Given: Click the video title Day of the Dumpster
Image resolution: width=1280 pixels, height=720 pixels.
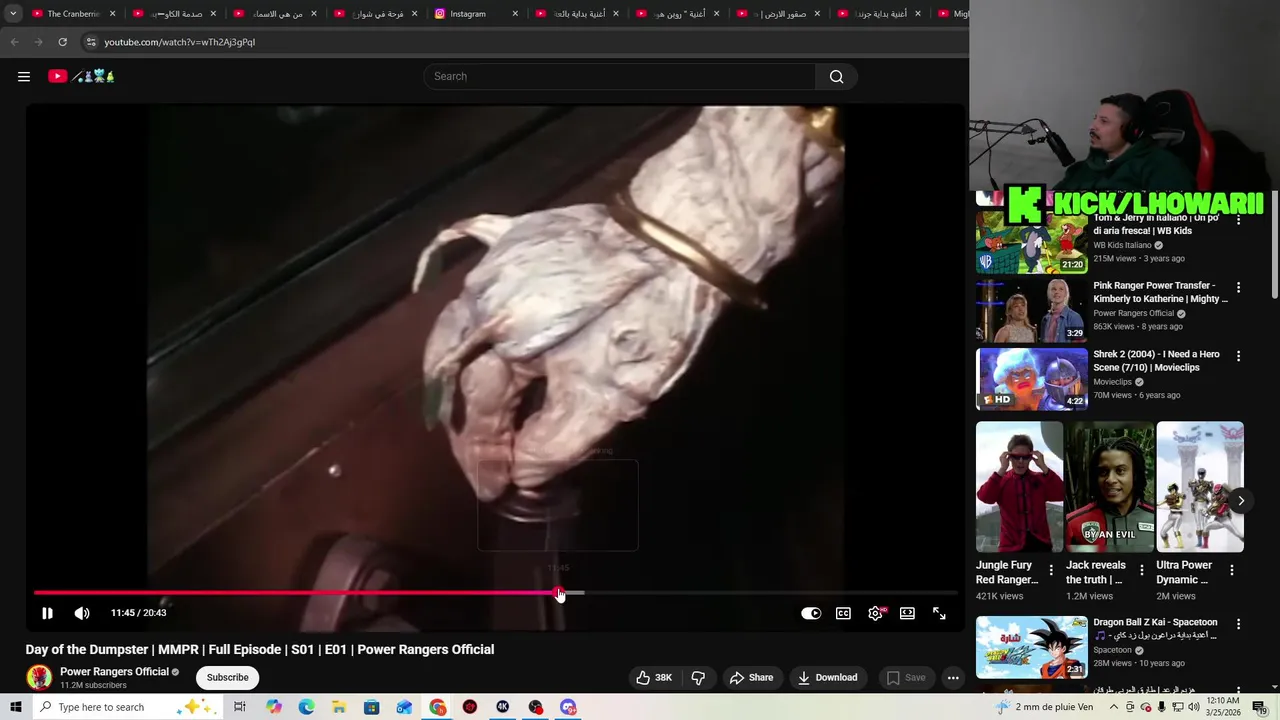Looking at the screenshot, I should tap(260, 649).
